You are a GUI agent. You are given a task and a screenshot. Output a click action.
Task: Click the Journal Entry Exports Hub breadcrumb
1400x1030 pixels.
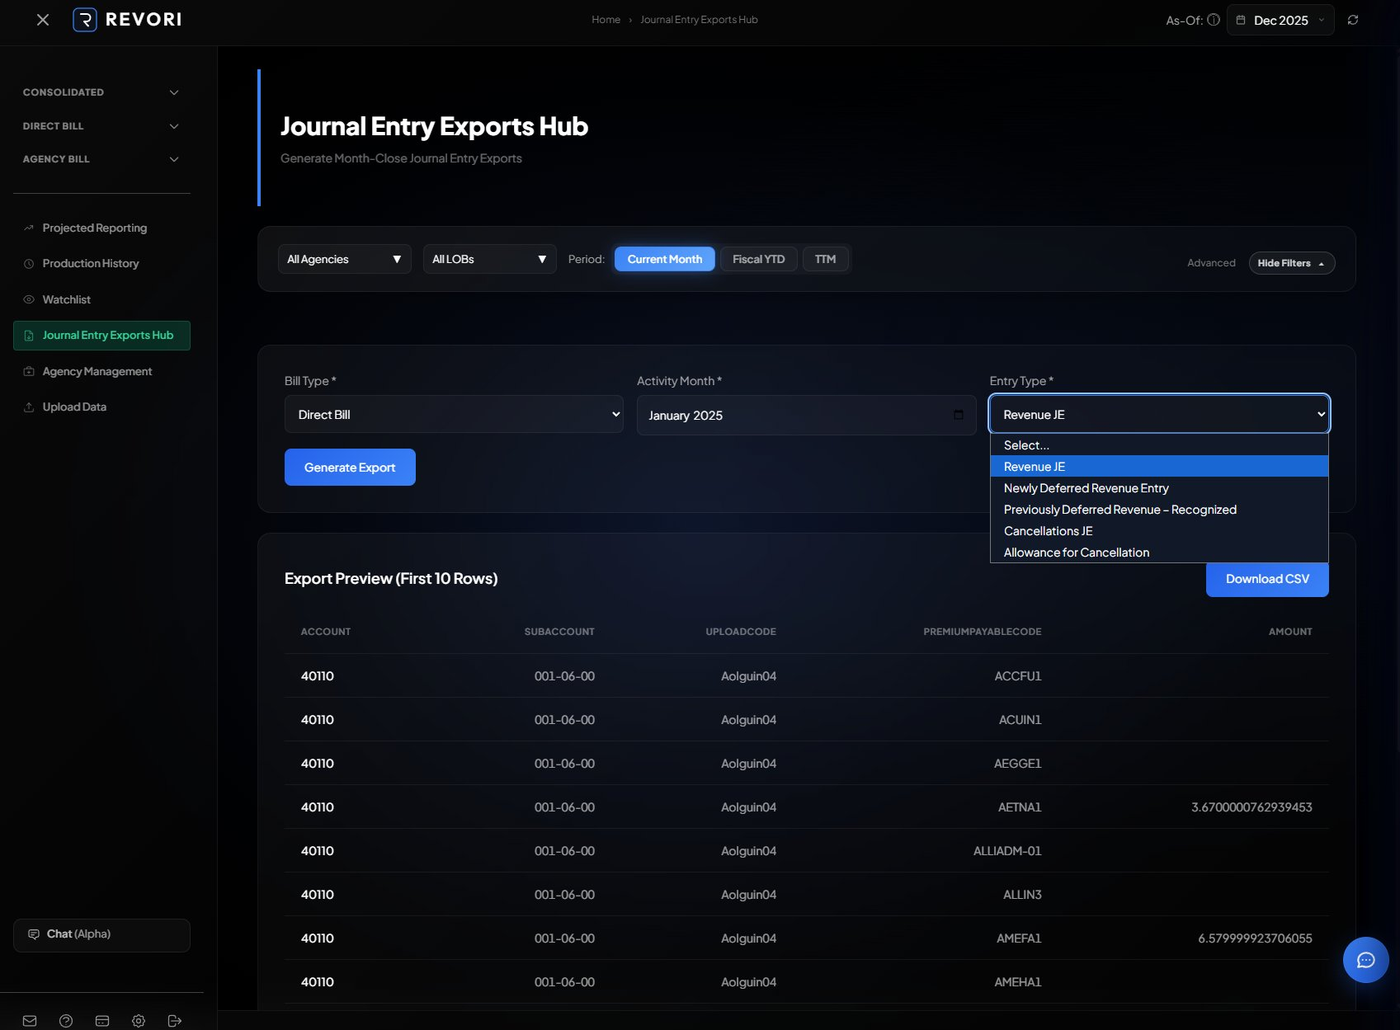[699, 20]
